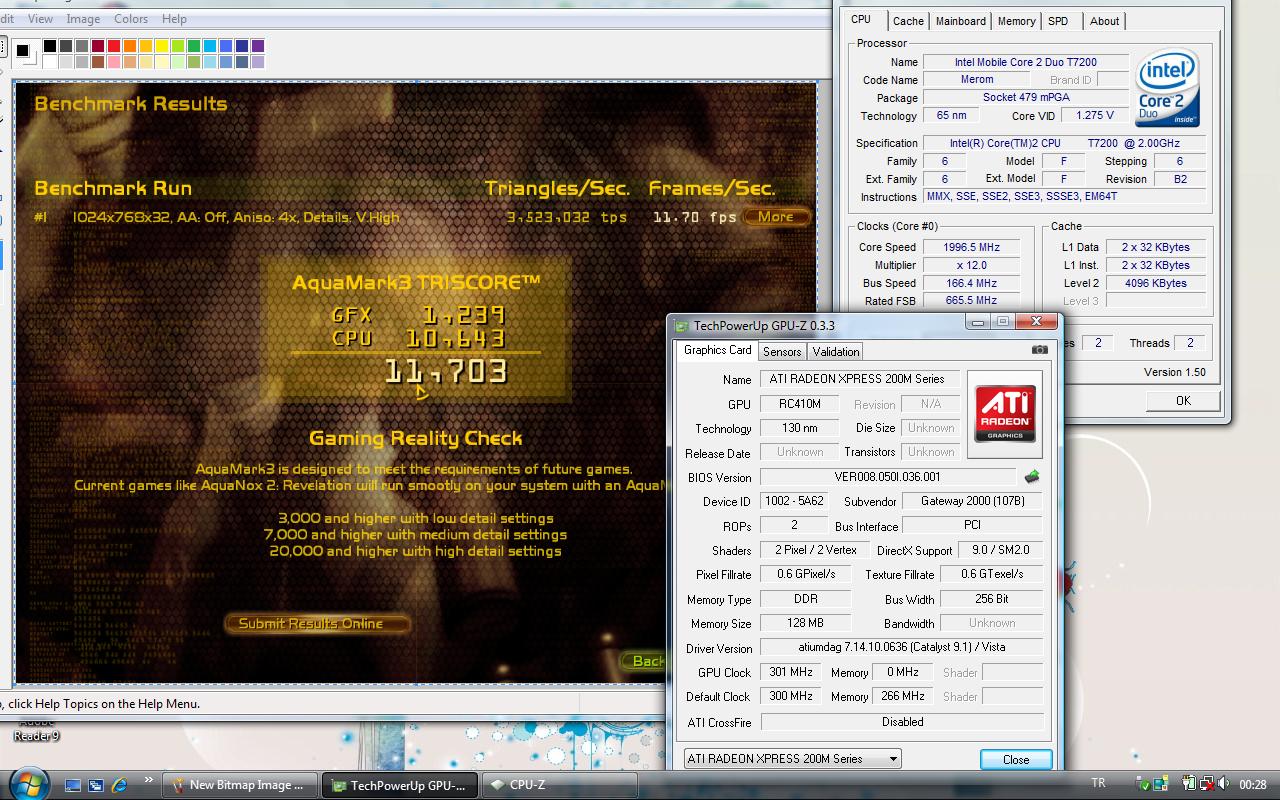Switch to New Bitmap Image taskbar button
Screen dimensions: 1280x800
point(240,785)
